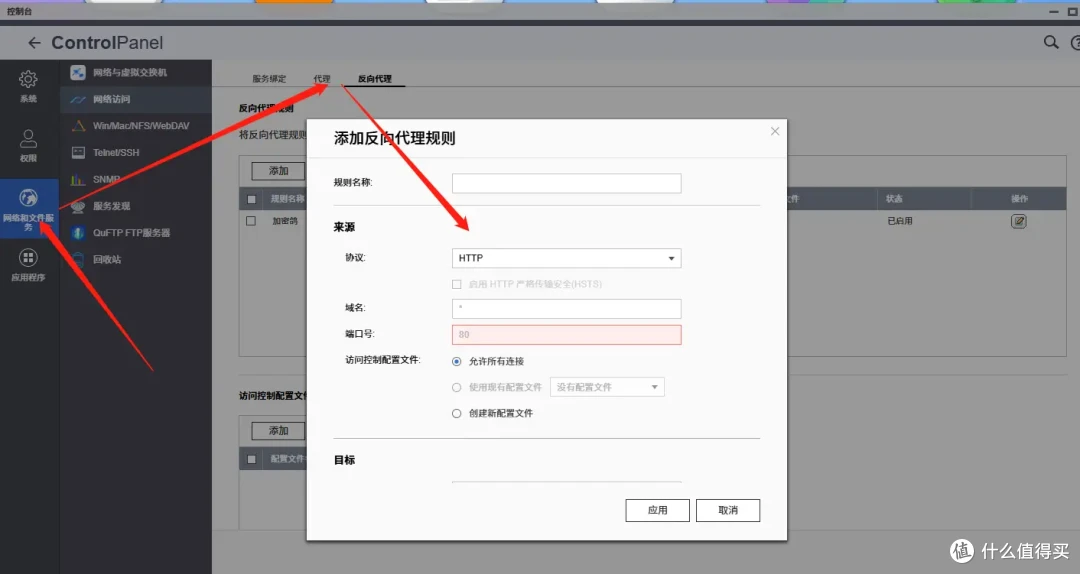Edit the 加密鸽 rule with pencil icon
1080x574 pixels.
click(1019, 221)
